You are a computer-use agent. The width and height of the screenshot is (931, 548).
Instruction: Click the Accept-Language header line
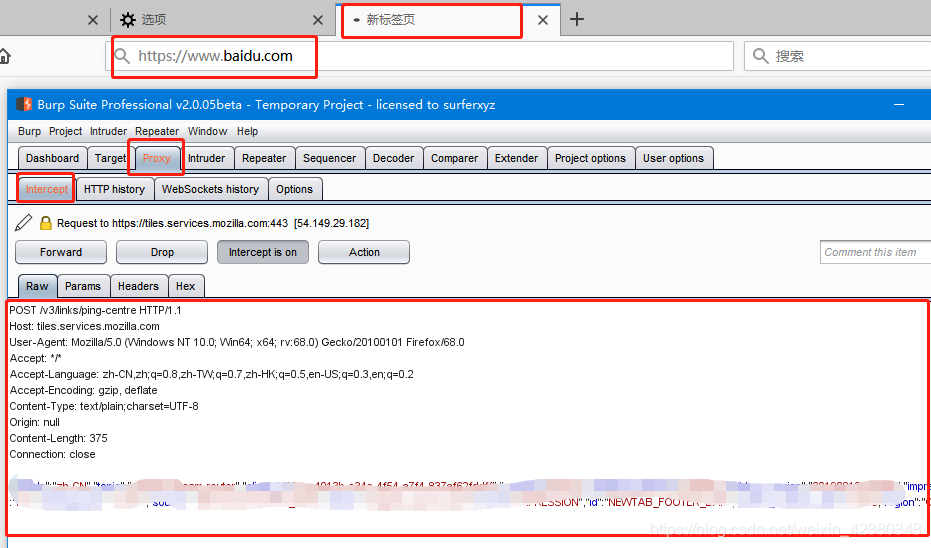click(211, 375)
